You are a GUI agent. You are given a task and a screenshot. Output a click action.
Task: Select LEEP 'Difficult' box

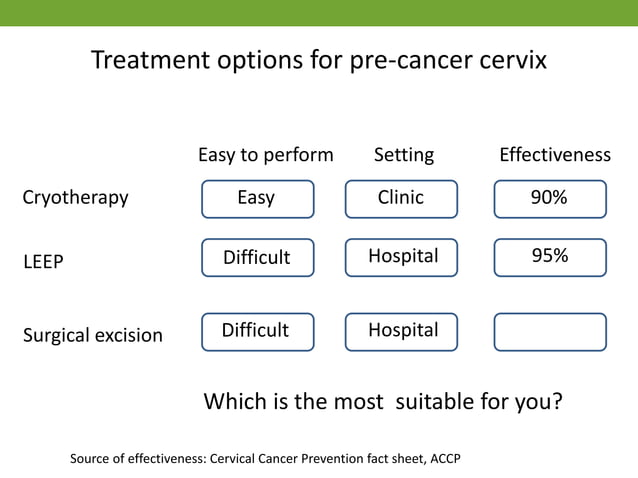(x=258, y=258)
